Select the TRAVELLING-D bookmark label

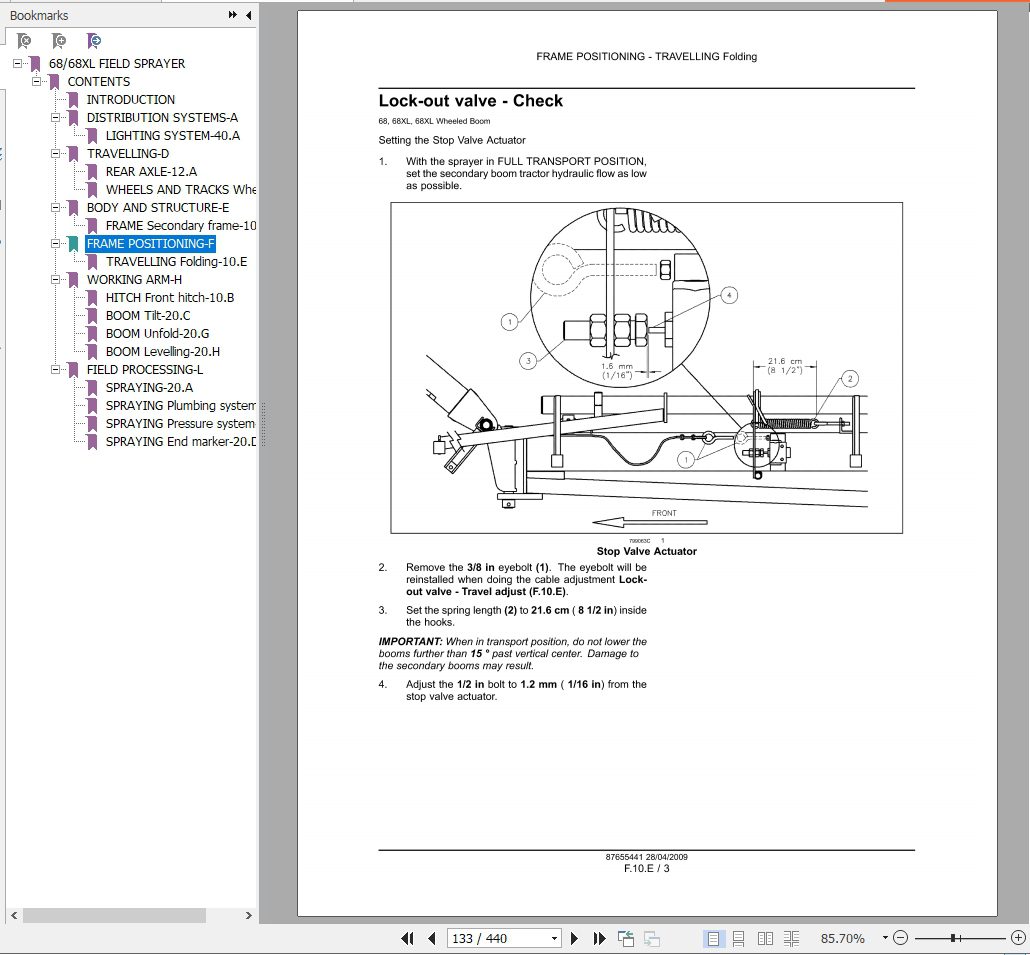pos(127,154)
